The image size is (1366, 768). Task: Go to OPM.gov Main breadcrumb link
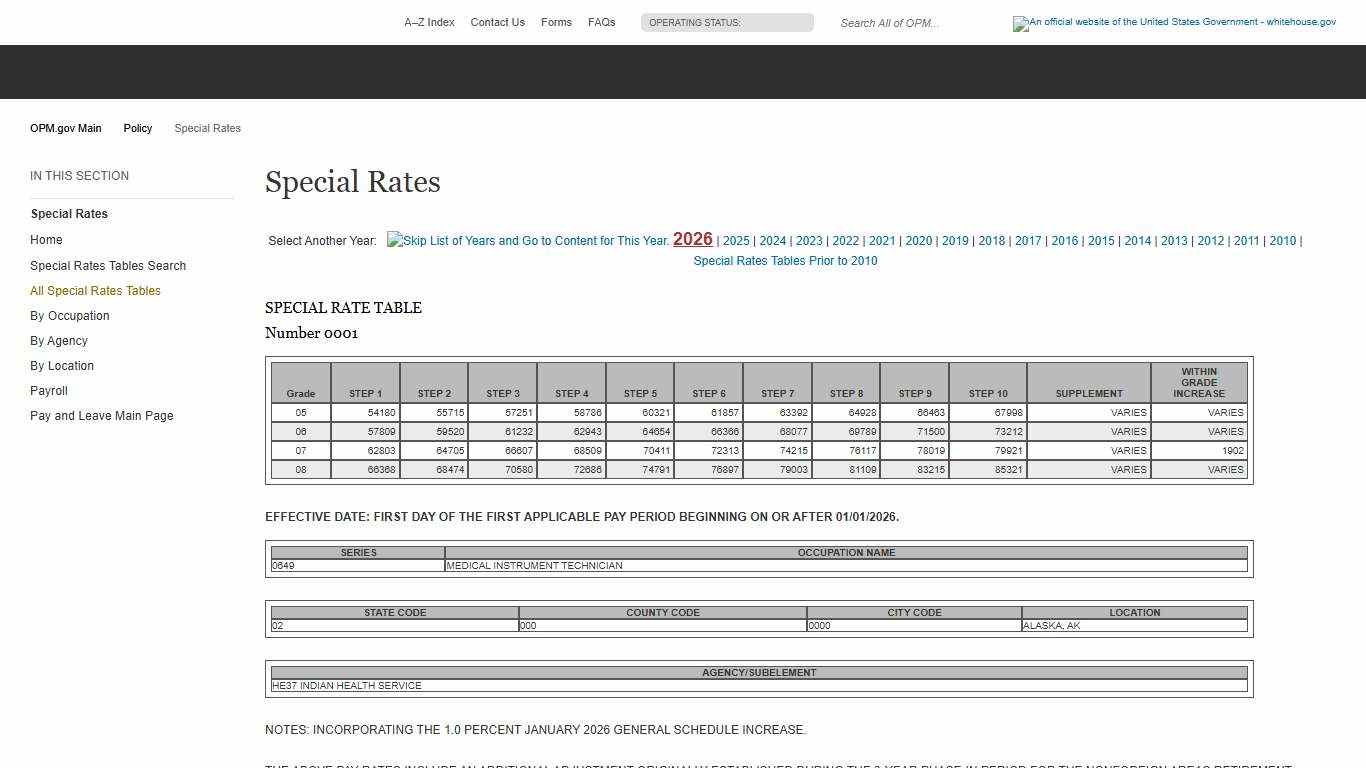click(x=65, y=128)
